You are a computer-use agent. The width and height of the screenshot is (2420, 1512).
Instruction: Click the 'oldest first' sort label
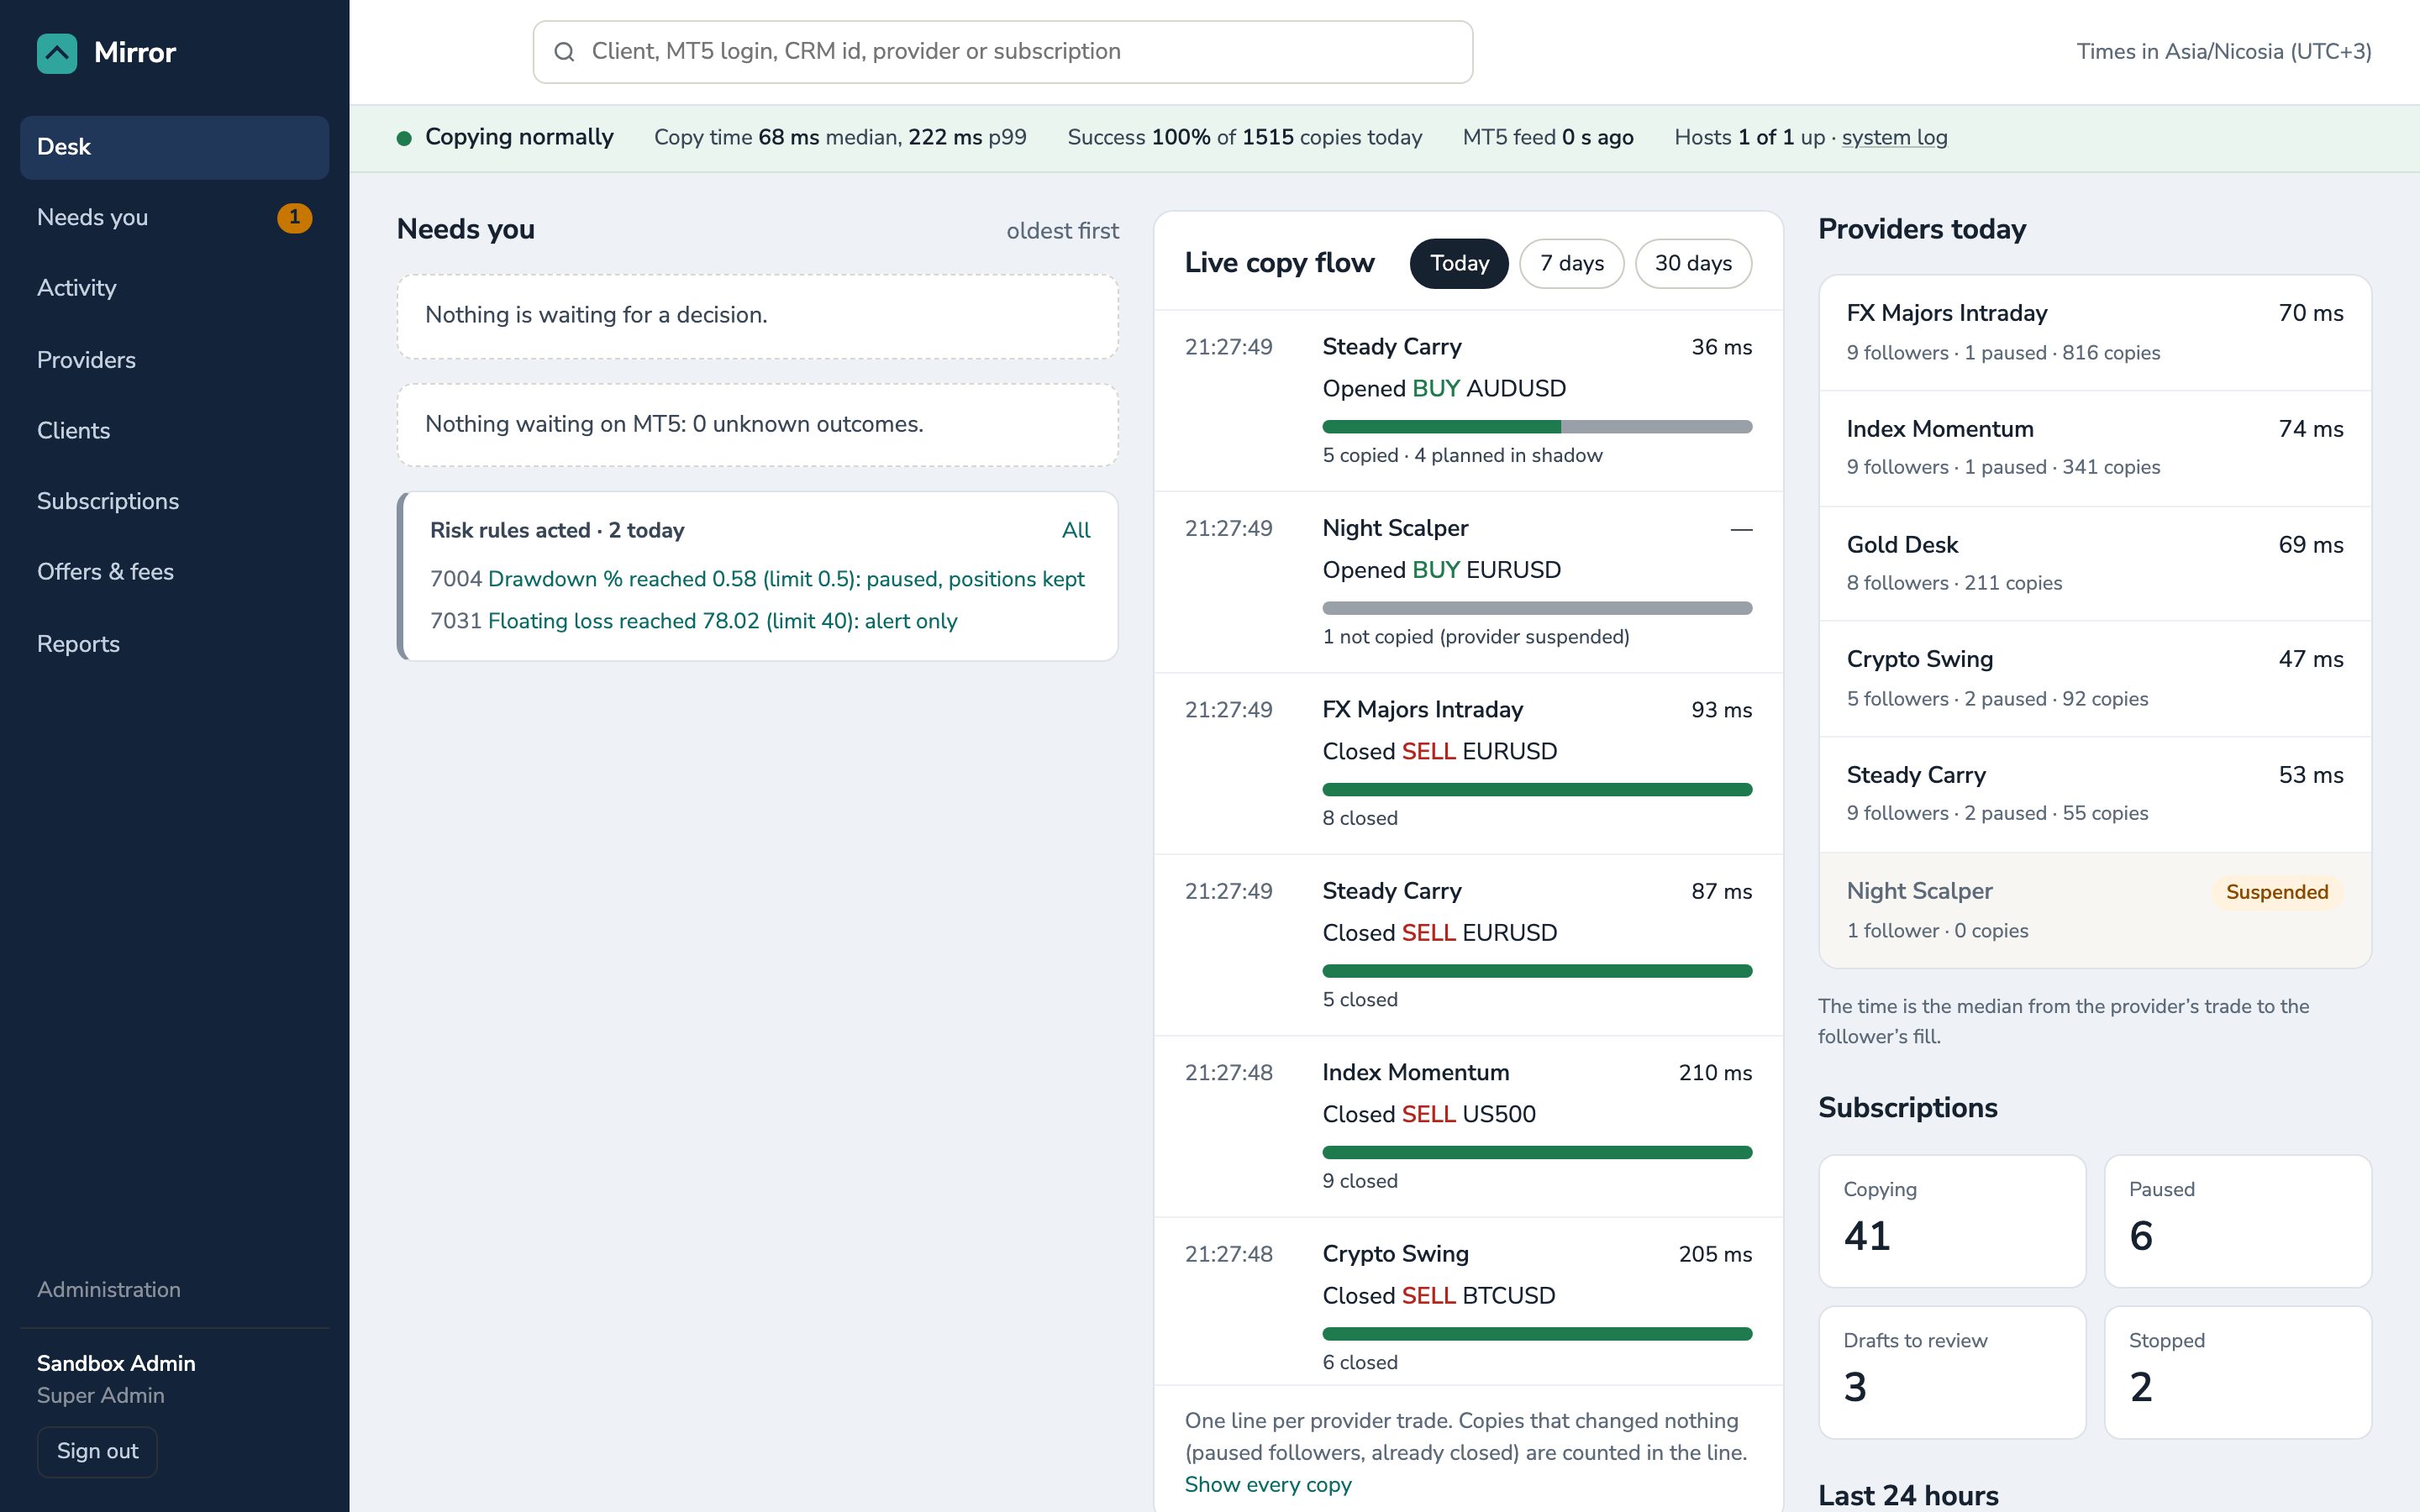click(1062, 231)
